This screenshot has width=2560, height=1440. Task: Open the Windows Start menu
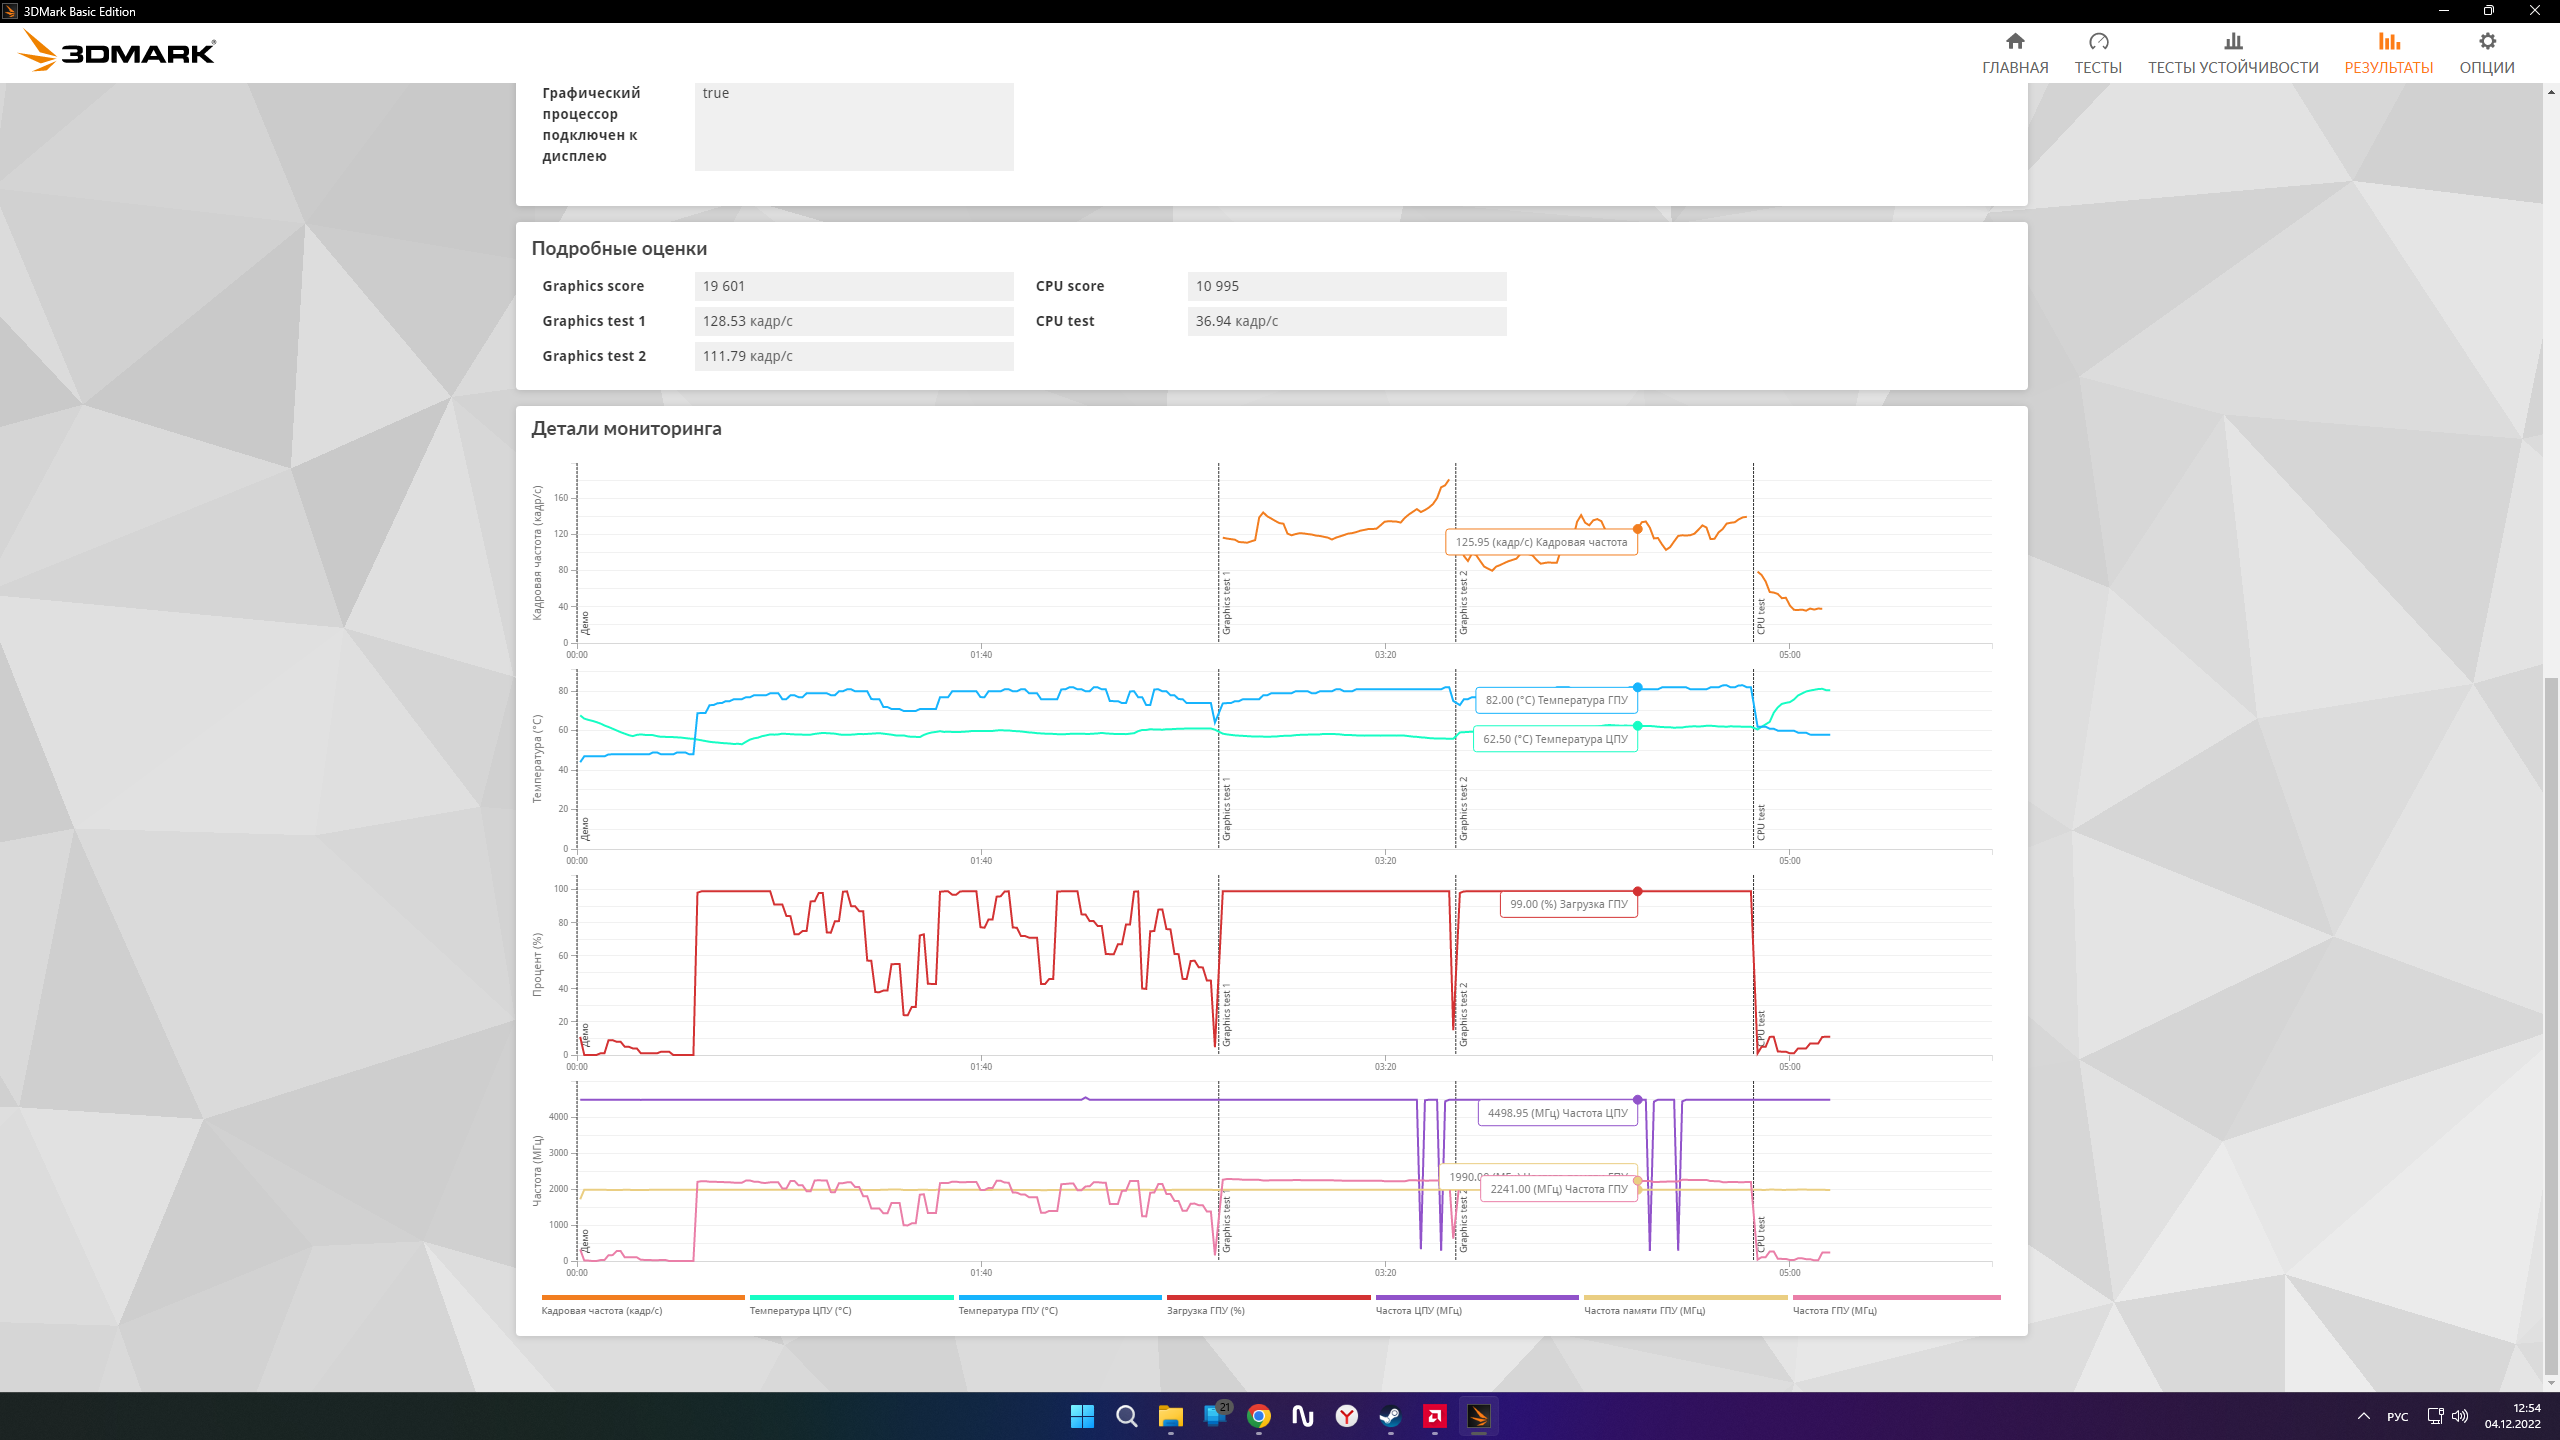click(1082, 1416)
